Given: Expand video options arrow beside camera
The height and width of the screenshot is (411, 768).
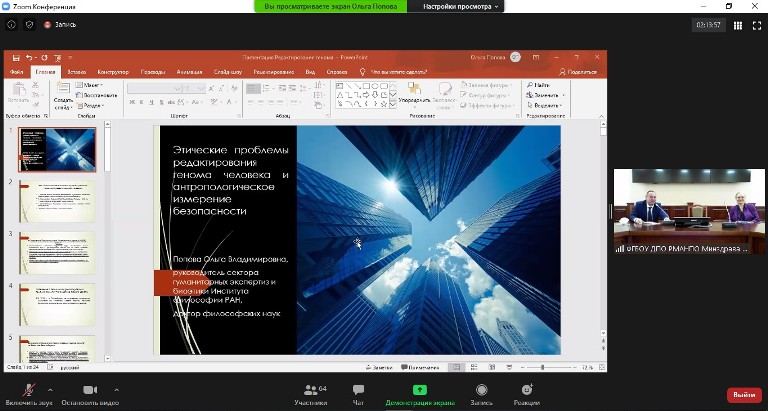Looking at the screenshot, I should [x=116, y=389].
